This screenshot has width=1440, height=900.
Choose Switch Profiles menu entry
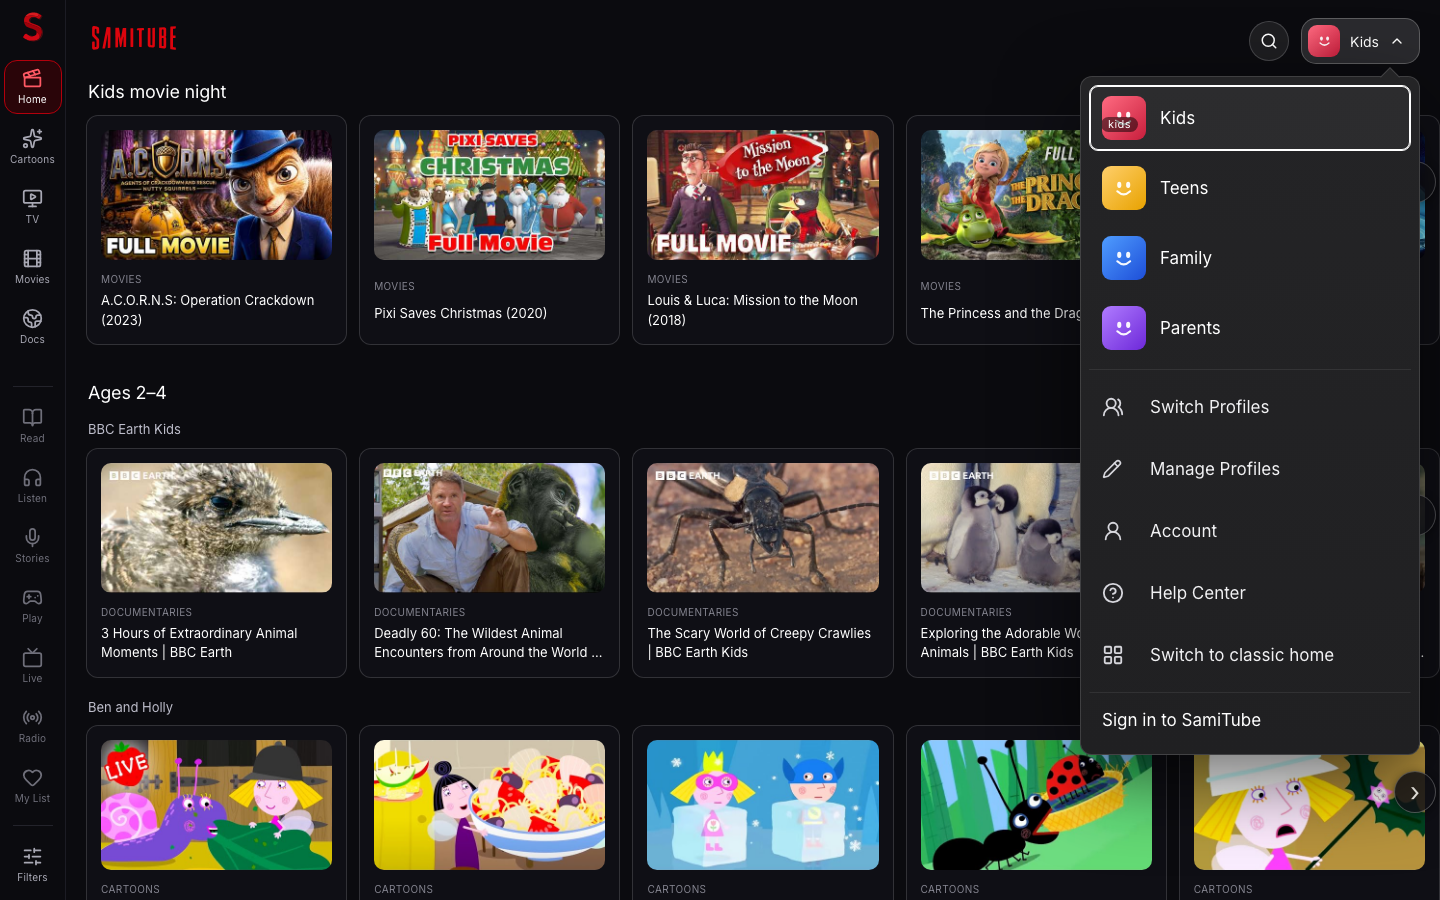pyautogui.click(x=1250, y=407)
